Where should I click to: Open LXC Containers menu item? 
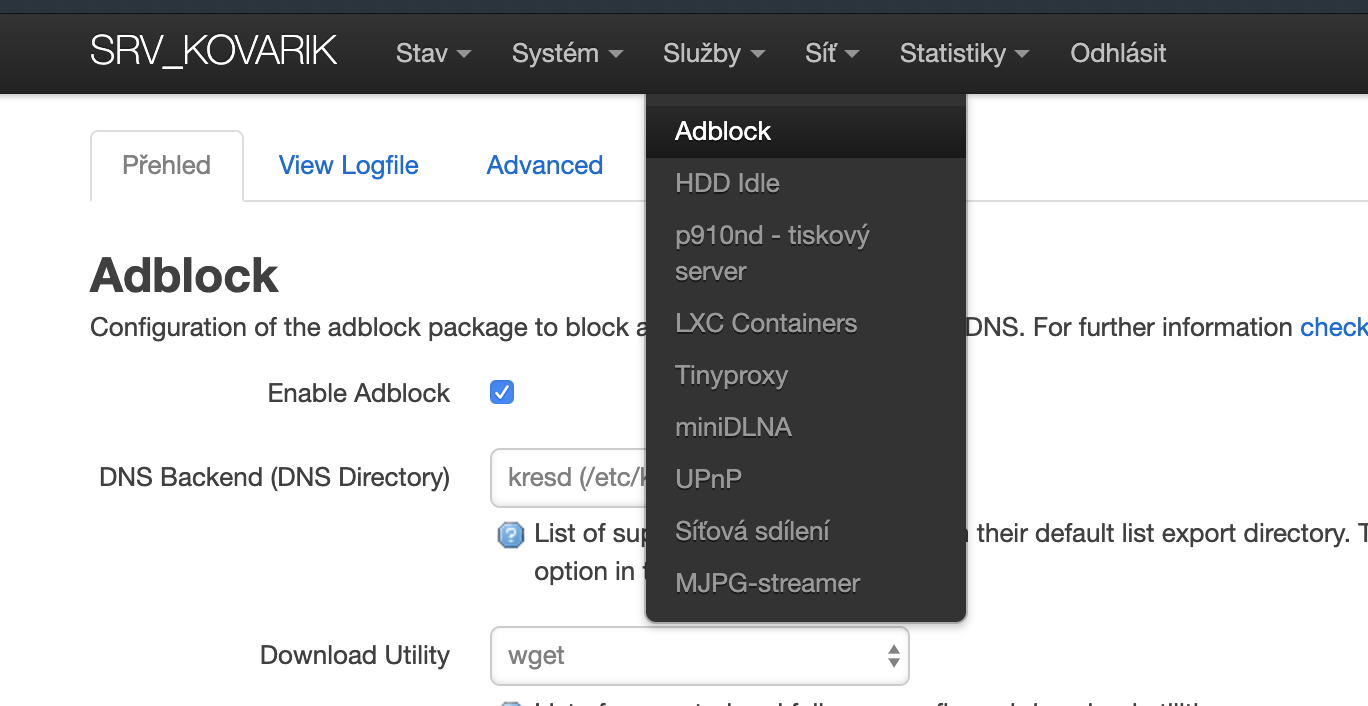pyautogui.click(x=766, y=323)
